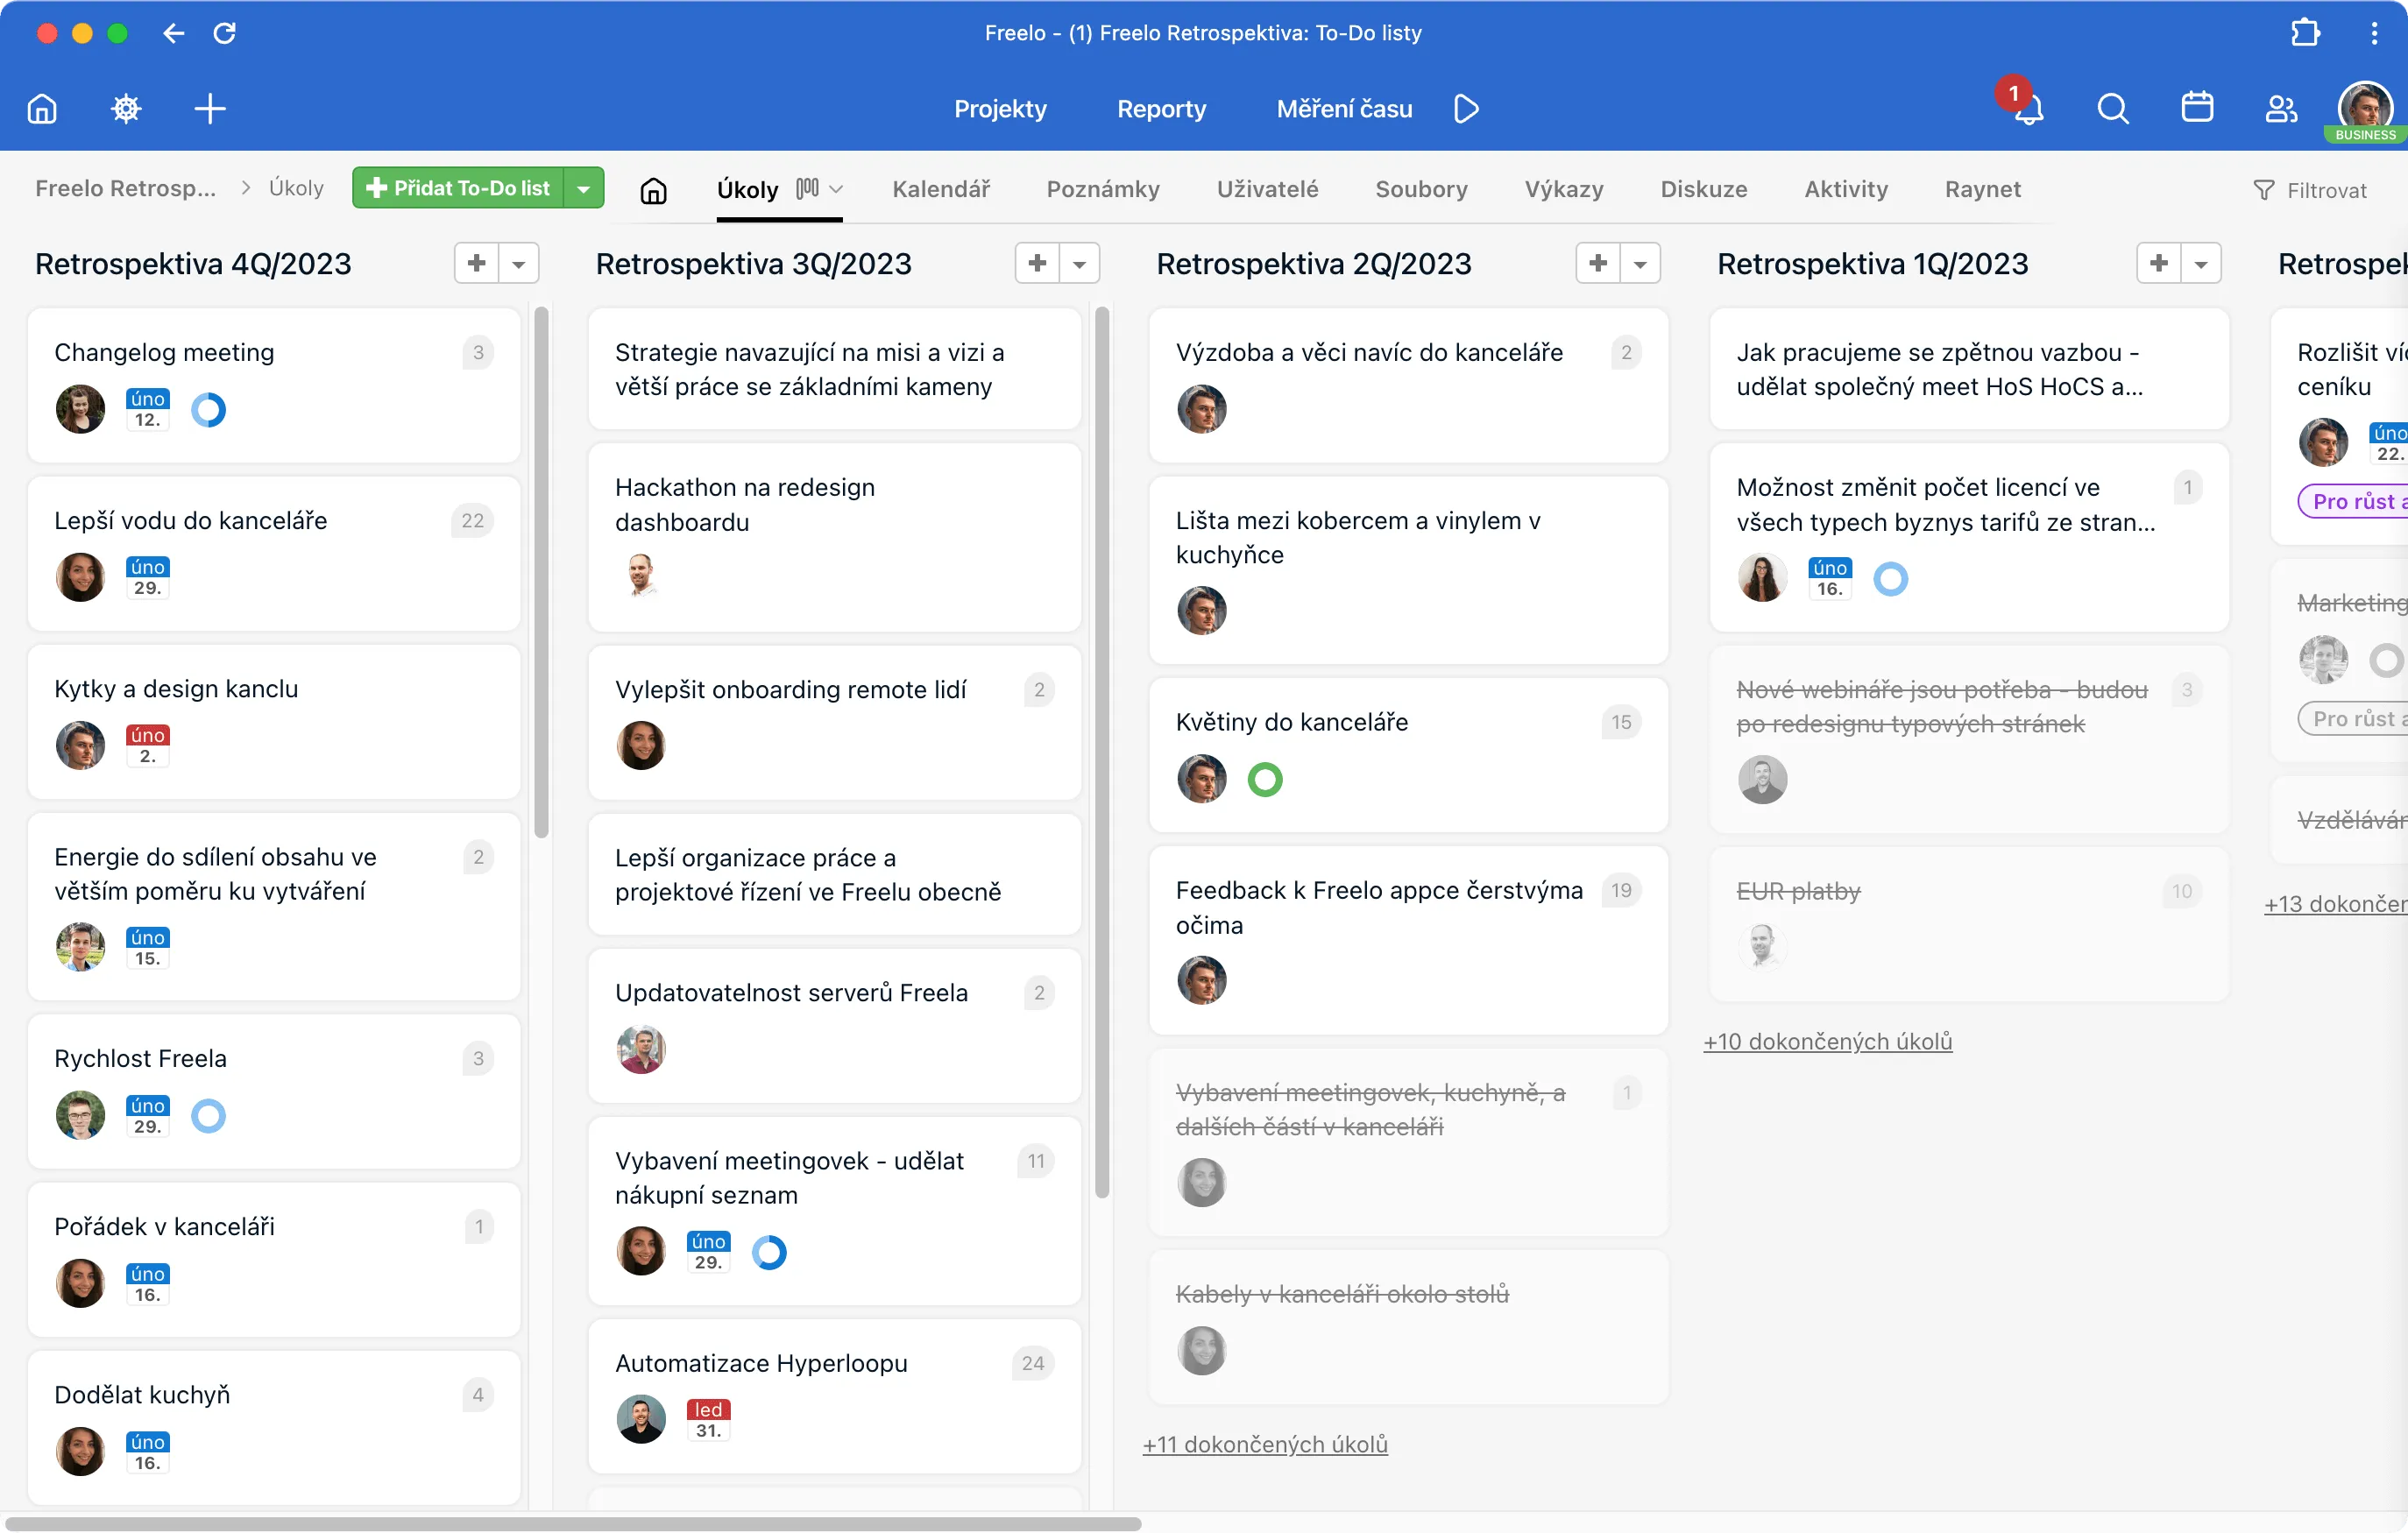Image resolution: width=2408 pixels, height=1533 pixels.
Task: Go back with the browser back arrow
Action: [x=174, y=33]
